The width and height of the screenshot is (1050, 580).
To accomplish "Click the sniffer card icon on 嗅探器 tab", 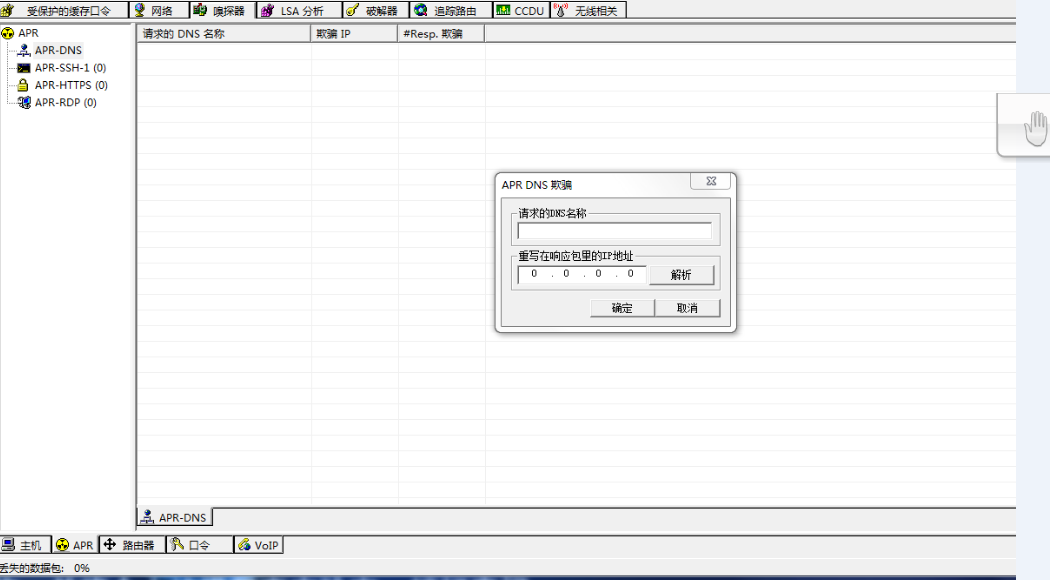I will [x=200, y=9].
